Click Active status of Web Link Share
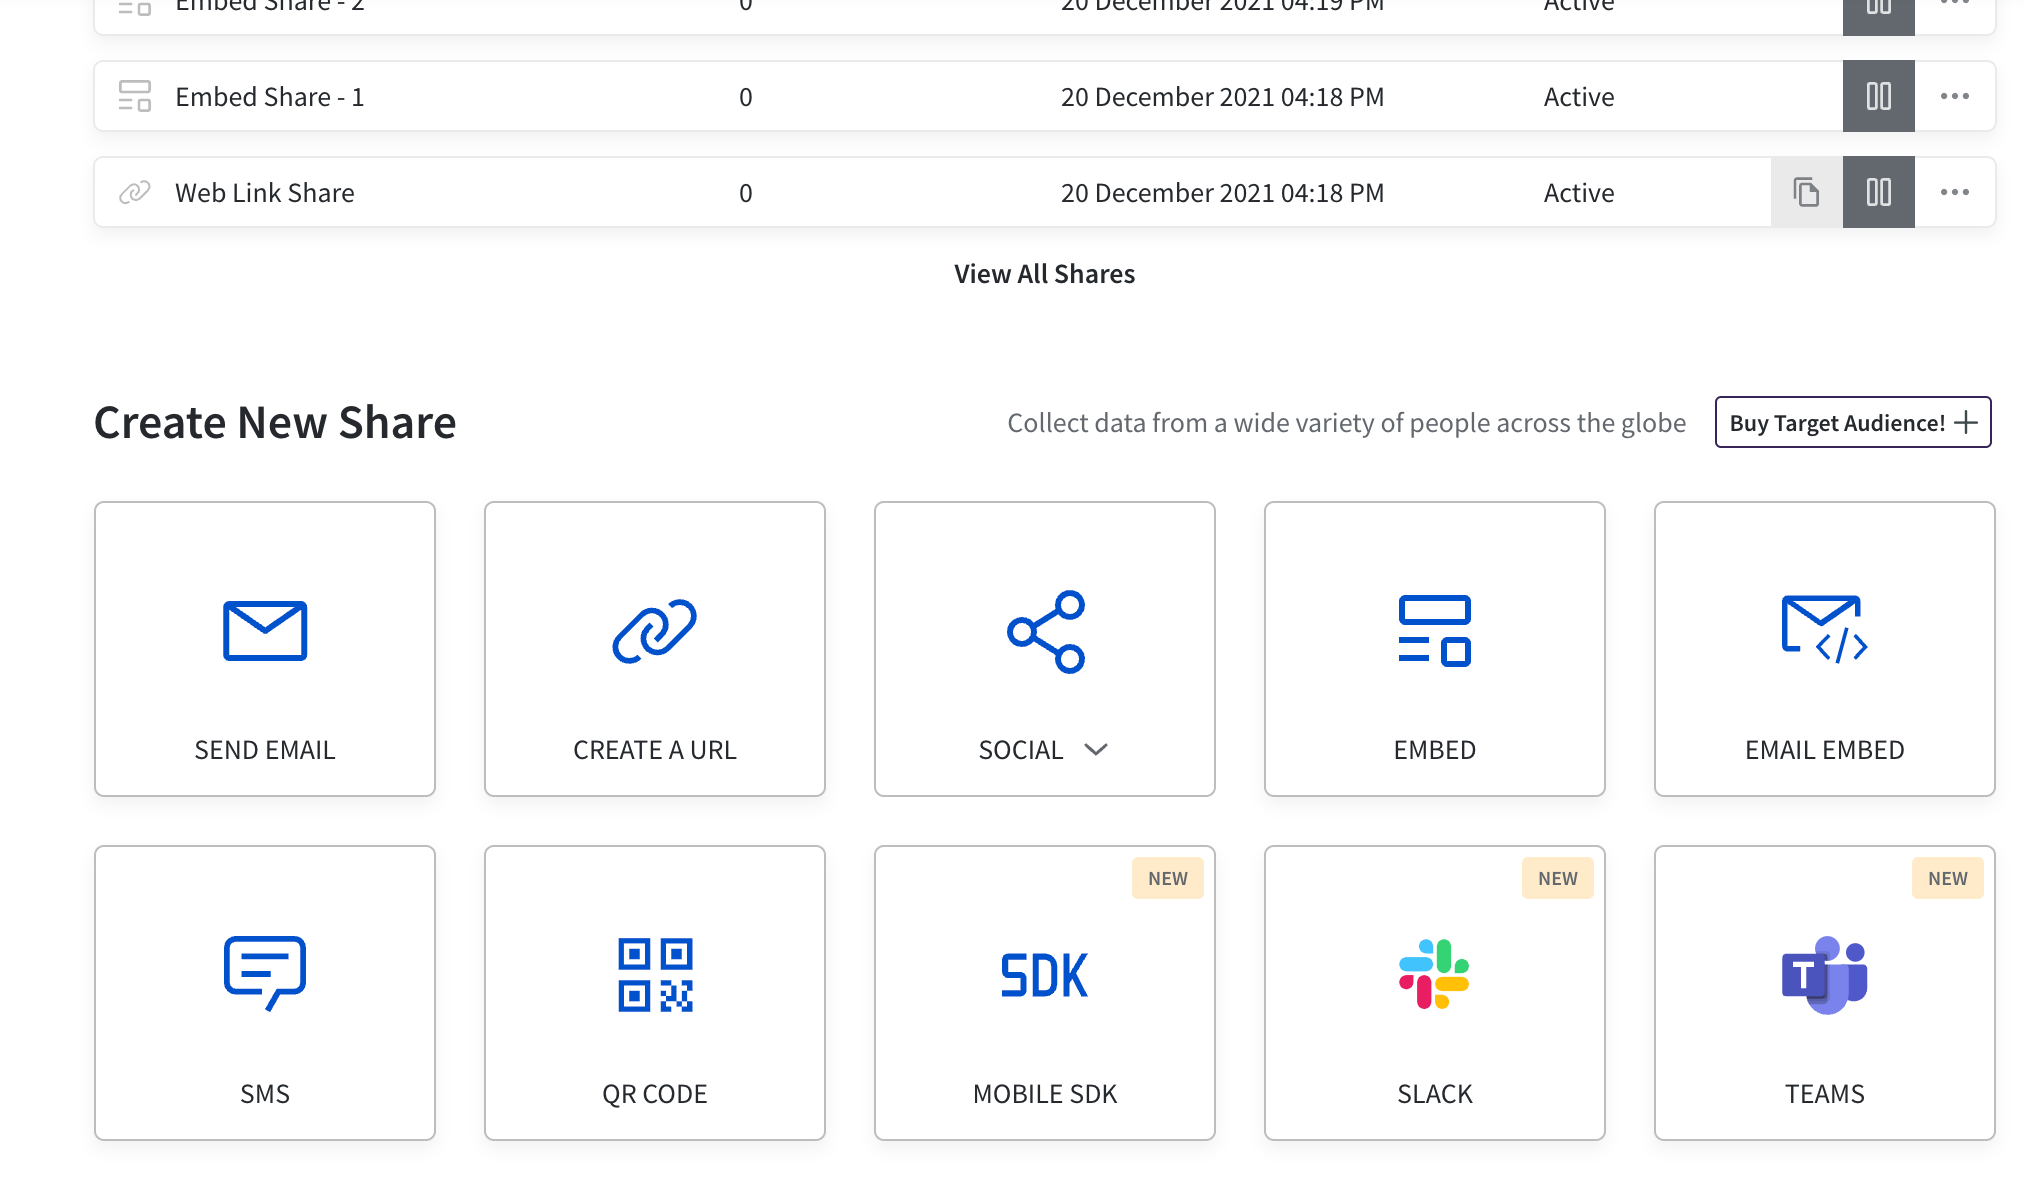The height and width of the screenshot is (1180, 2024). pos(1579,193)
